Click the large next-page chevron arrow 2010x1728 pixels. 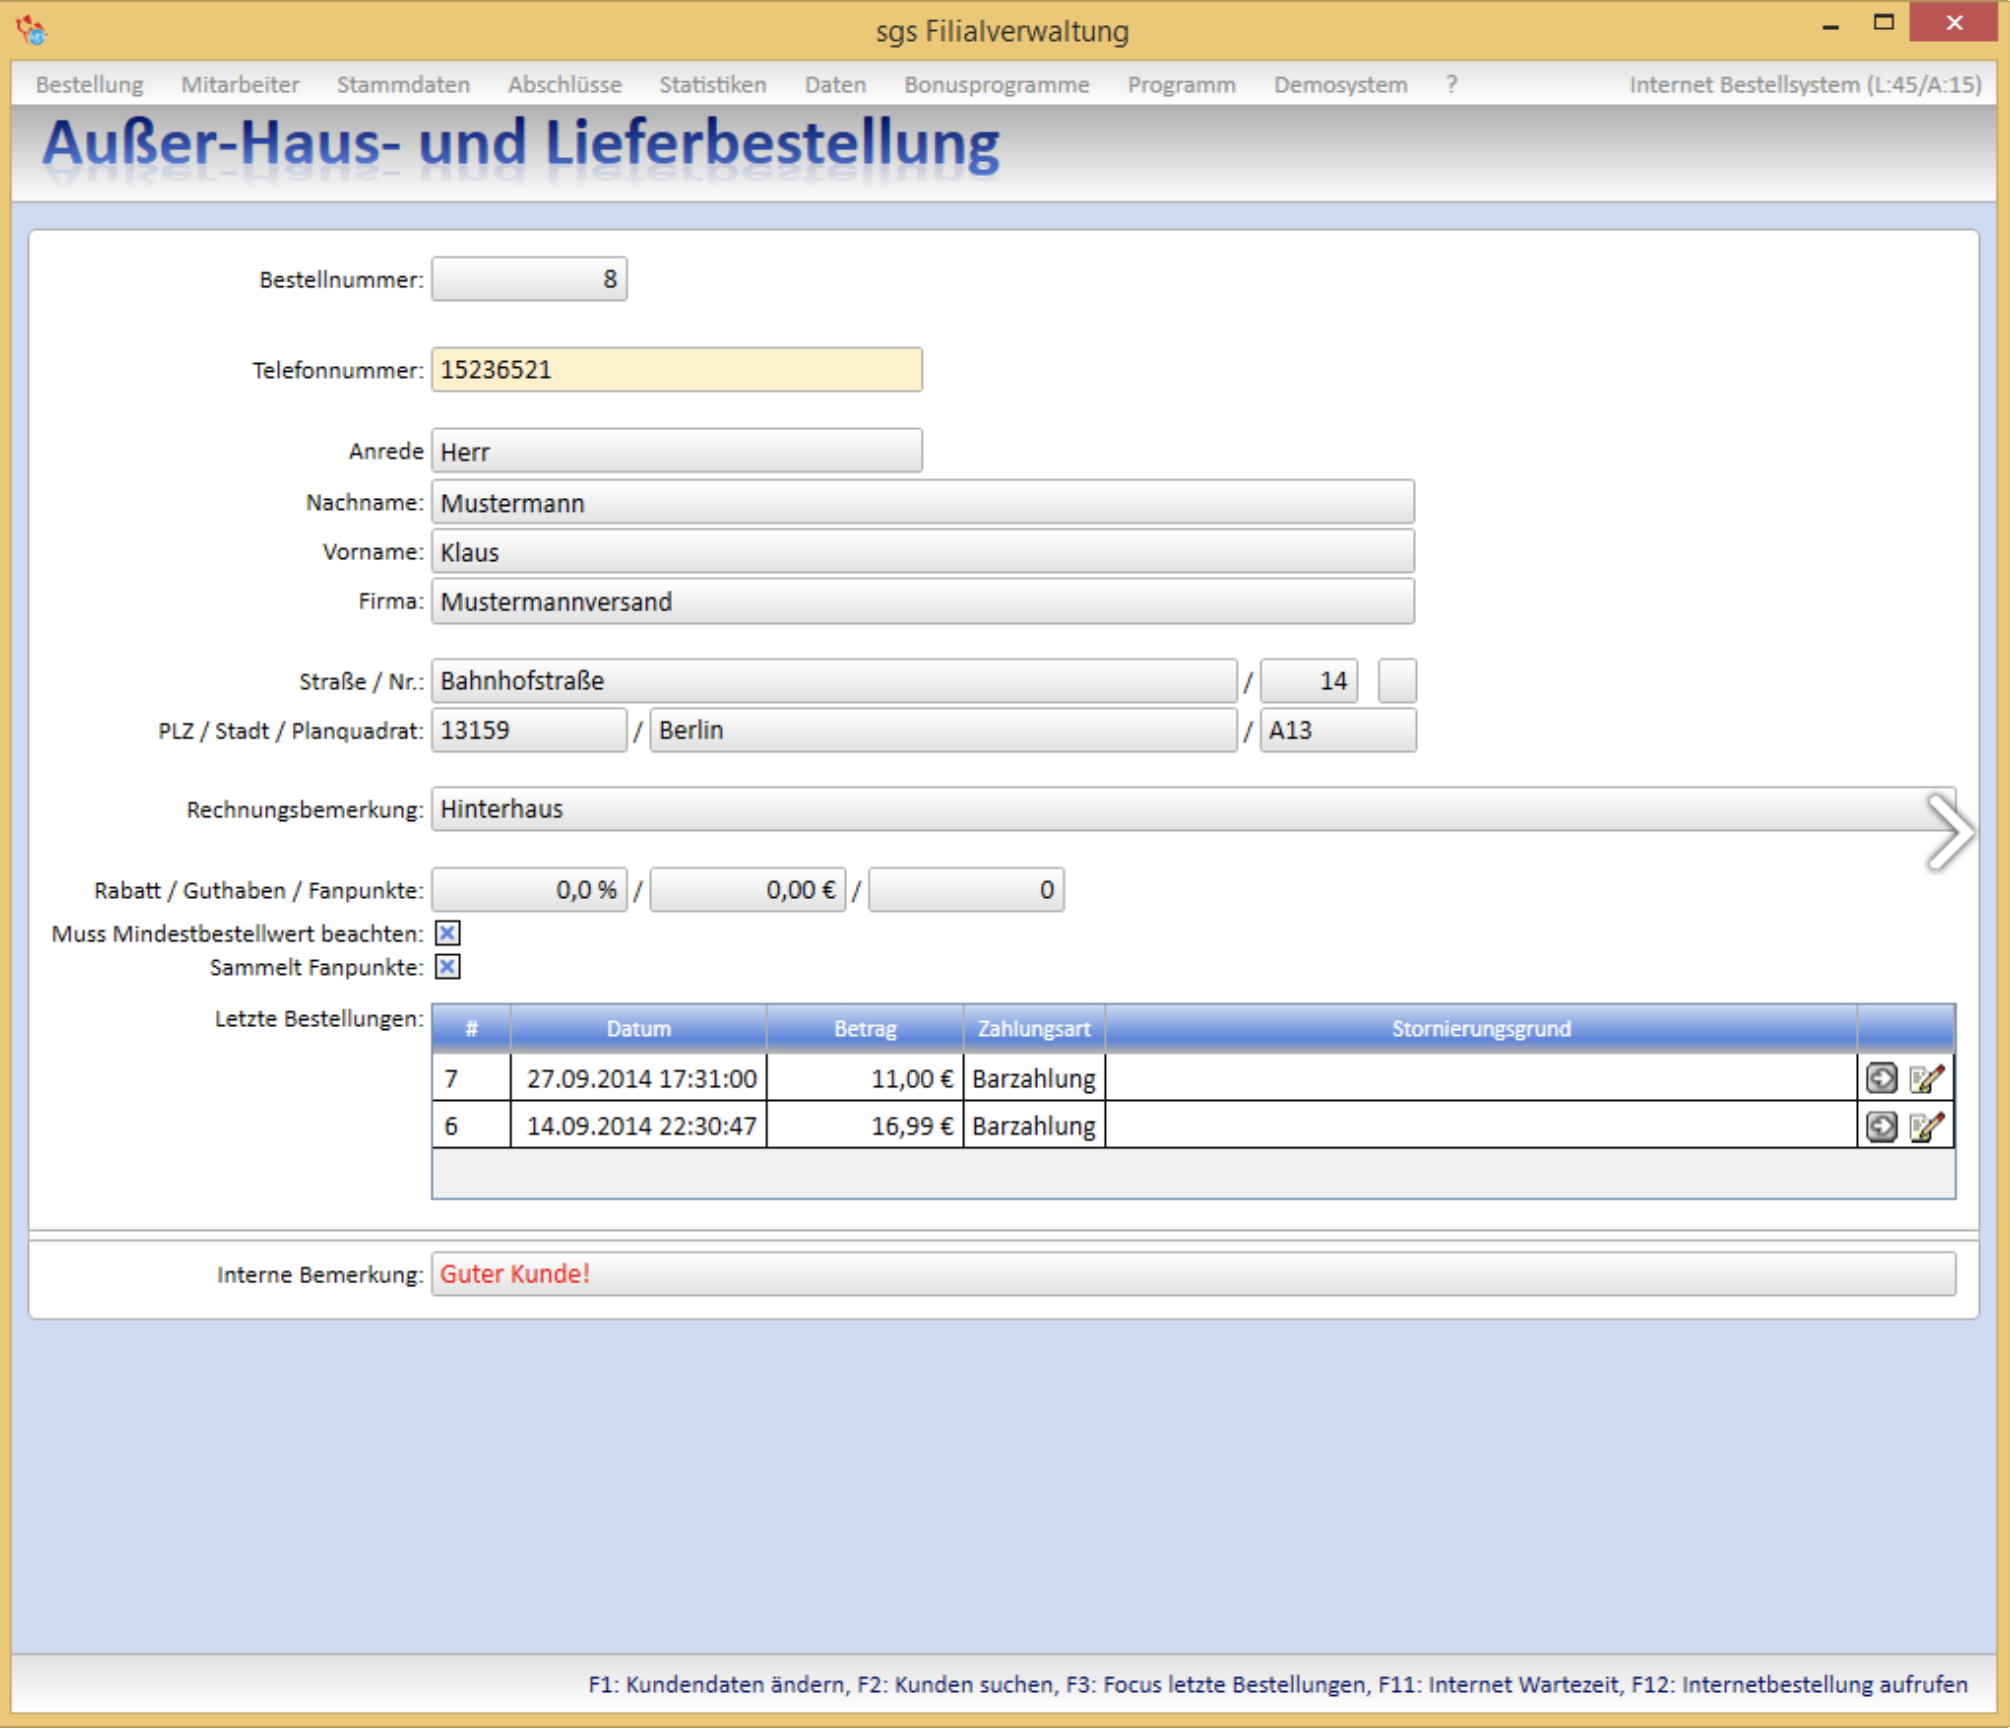[1949, 832]
